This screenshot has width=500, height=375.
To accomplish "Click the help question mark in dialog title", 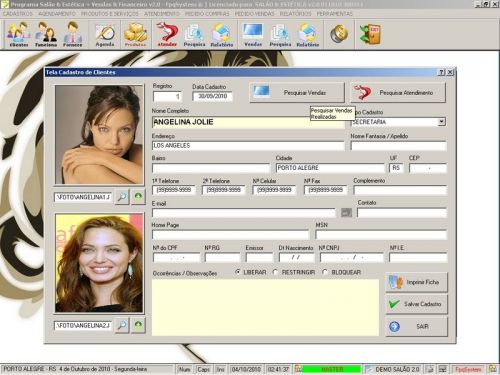I will tap(441, 72).
